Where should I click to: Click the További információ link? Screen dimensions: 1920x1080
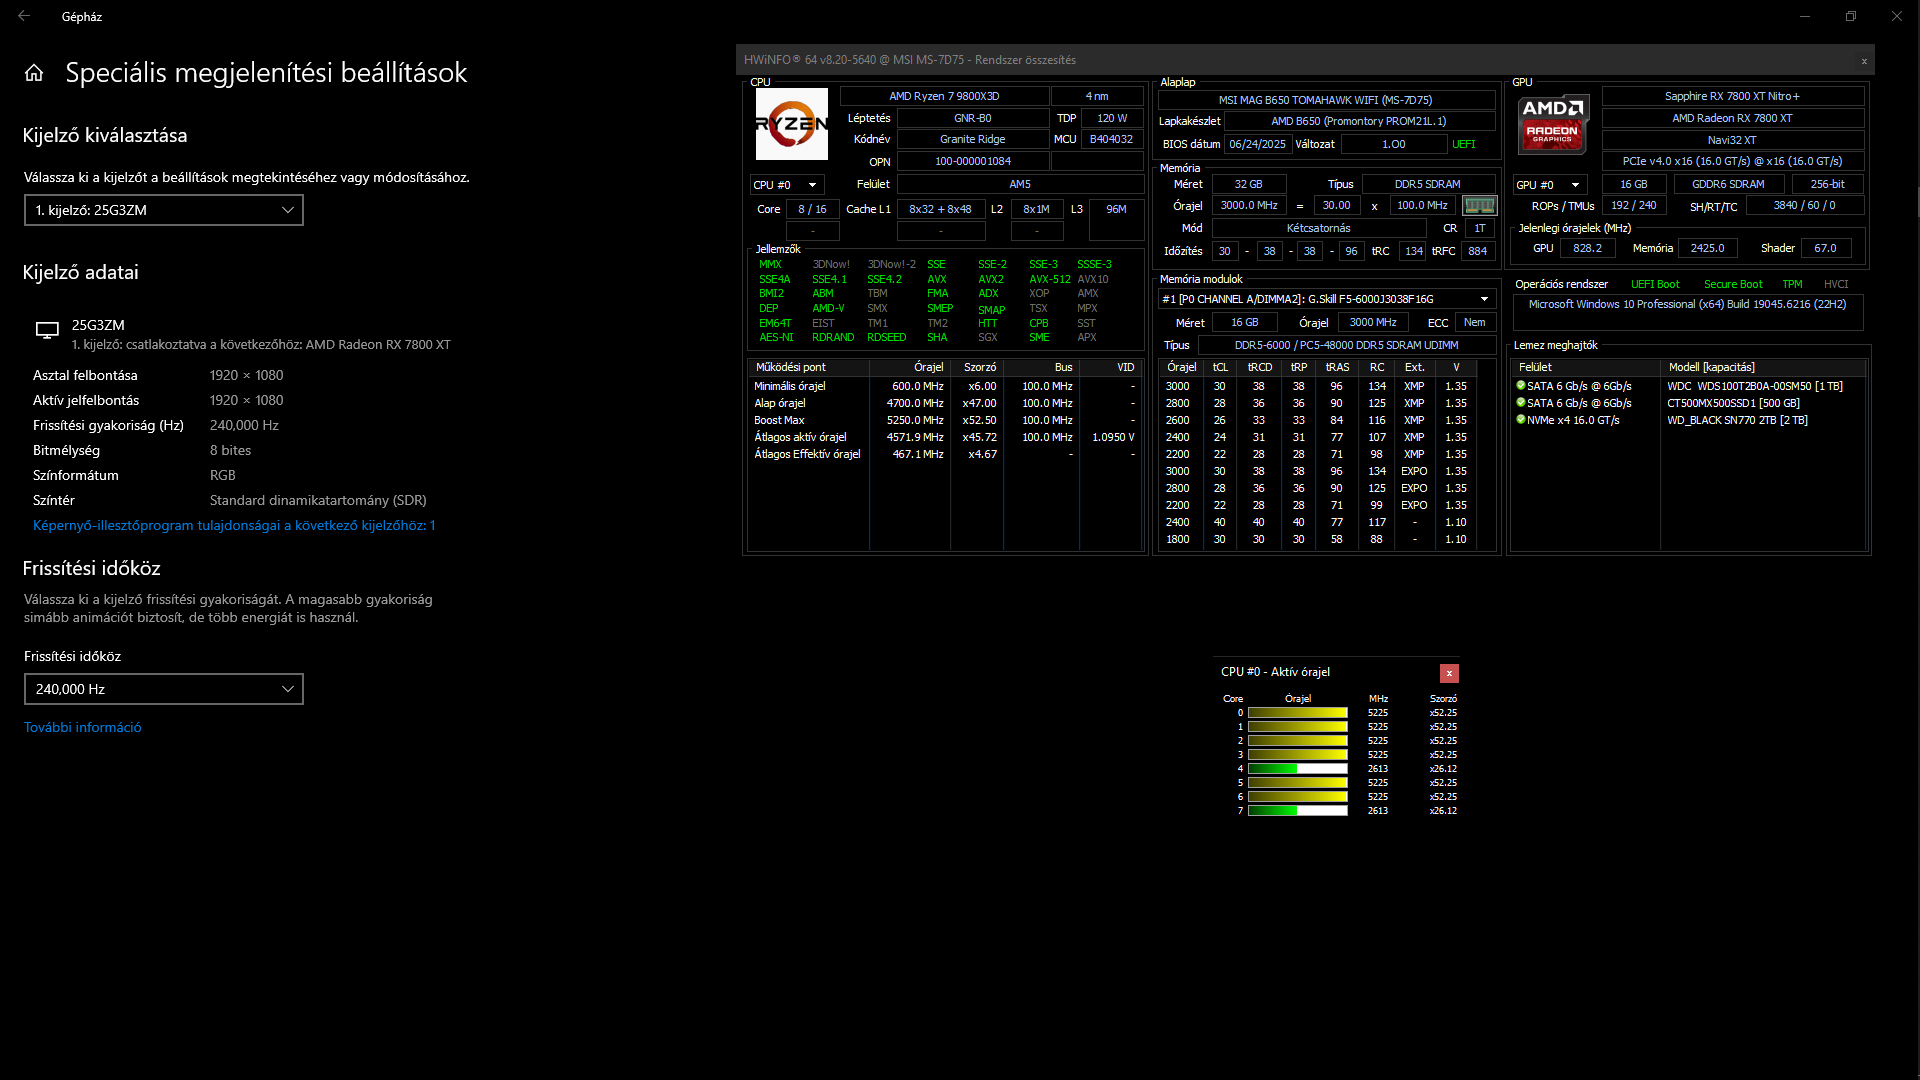tap(82, 728)
